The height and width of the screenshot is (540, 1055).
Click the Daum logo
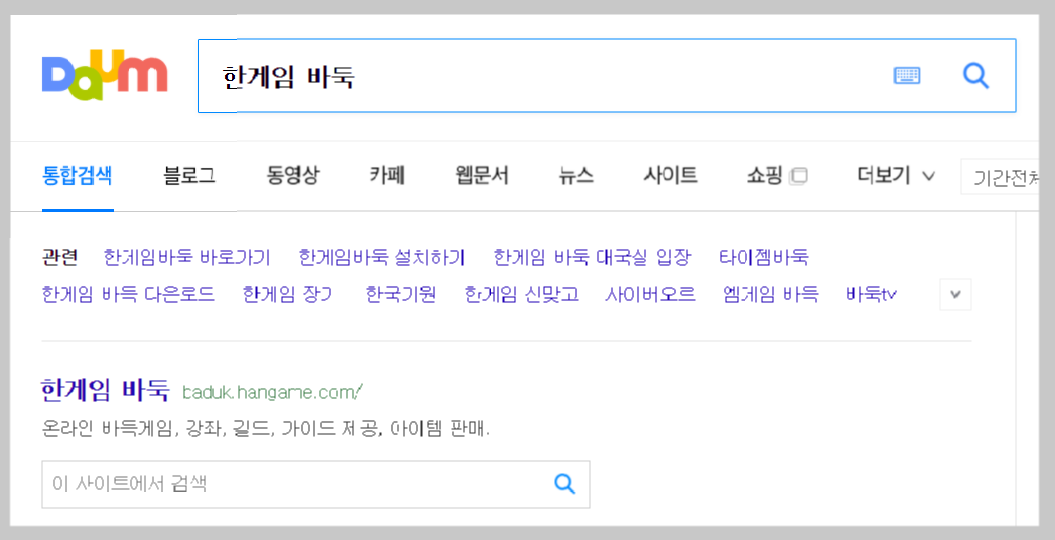pos(104,75)
